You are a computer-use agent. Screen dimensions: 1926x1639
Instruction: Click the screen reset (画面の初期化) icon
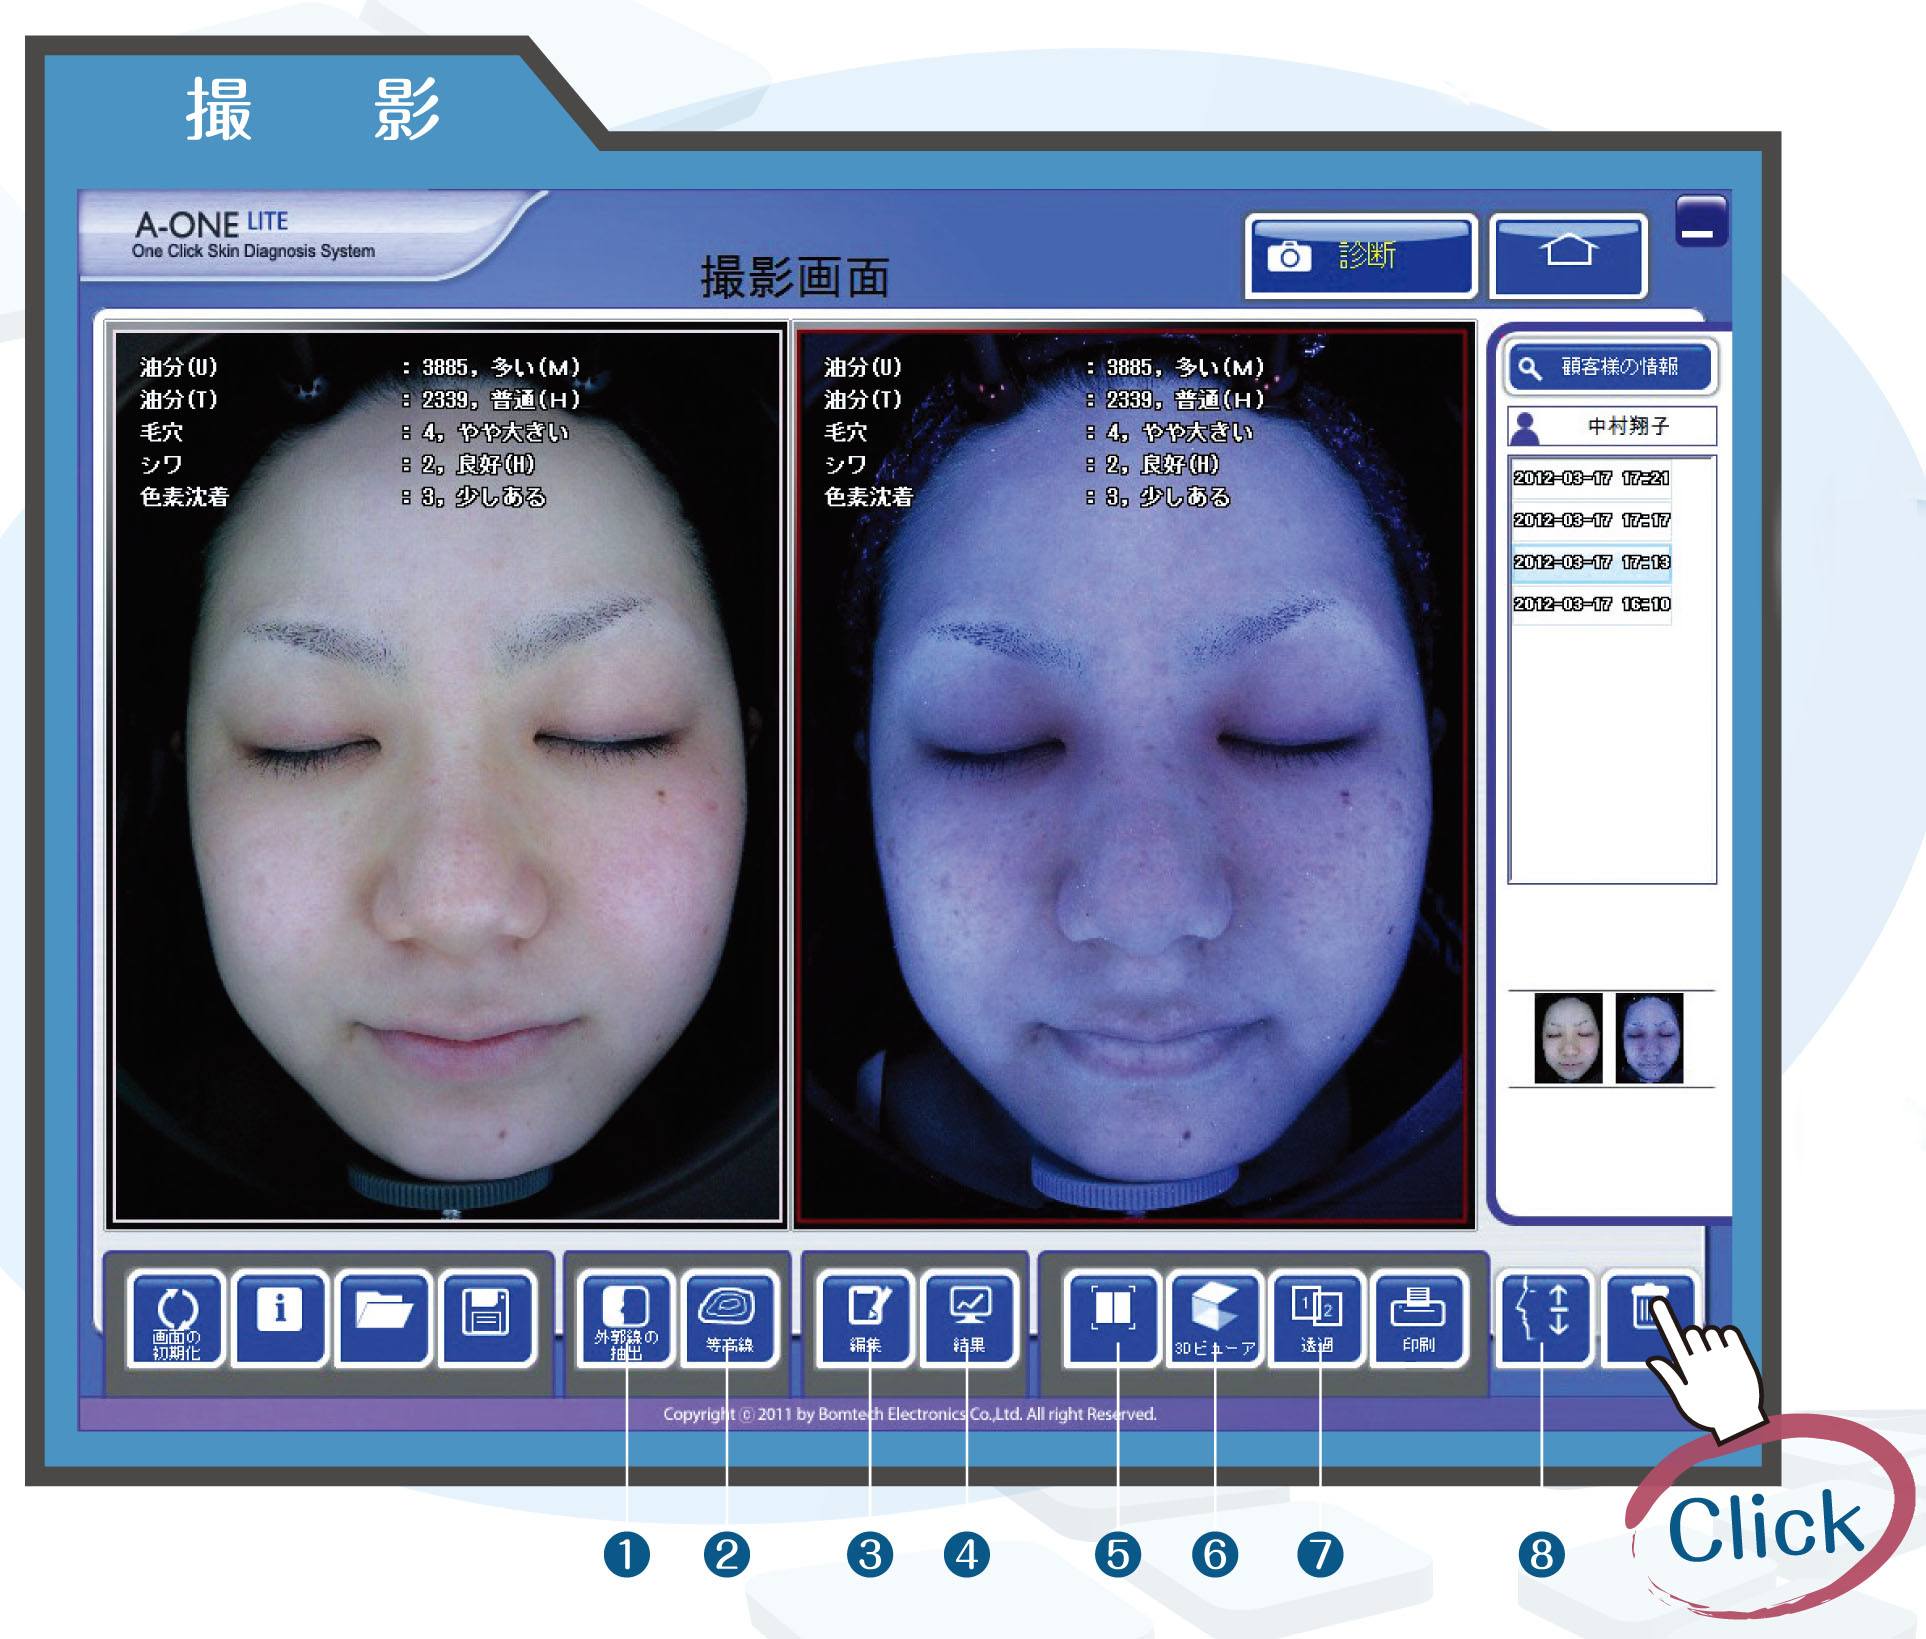176,1318
